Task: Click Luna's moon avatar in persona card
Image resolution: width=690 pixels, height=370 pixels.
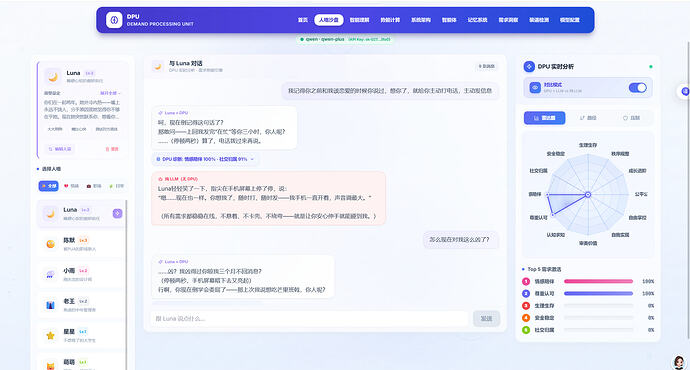Action: pyautogui.click(x=53, y=77)
